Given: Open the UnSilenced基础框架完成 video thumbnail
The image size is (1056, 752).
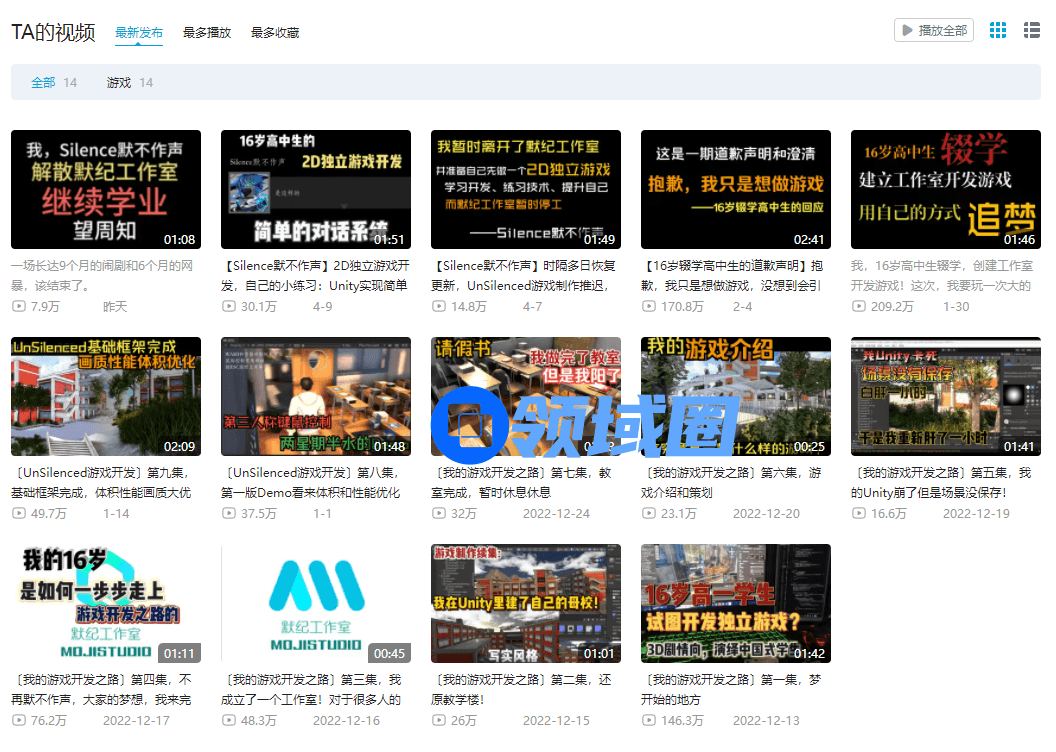Looking at the screenshot, I should 106,396.
